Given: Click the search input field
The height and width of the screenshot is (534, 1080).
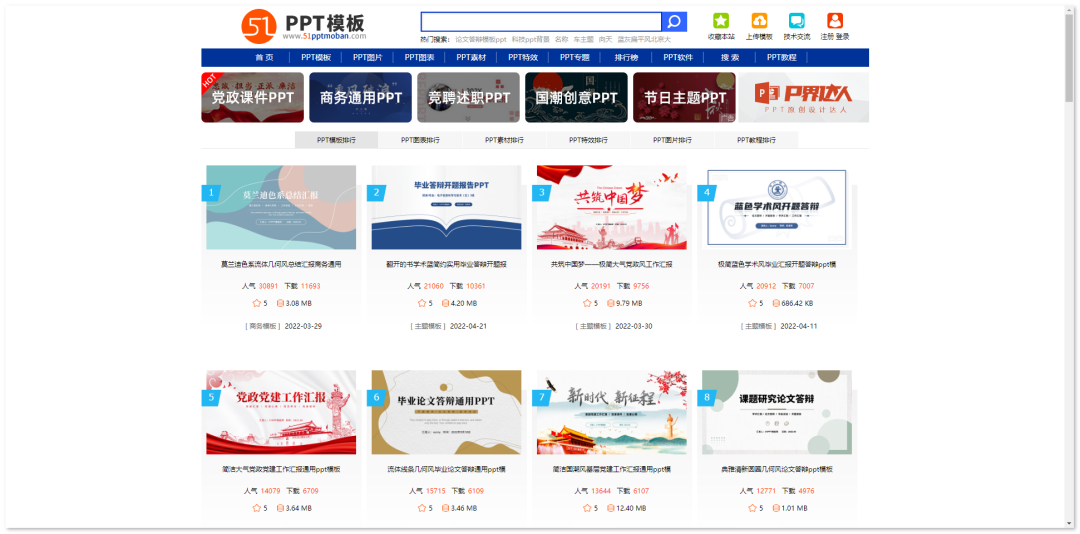Looking at the screenshot, I should click(541, 22).
